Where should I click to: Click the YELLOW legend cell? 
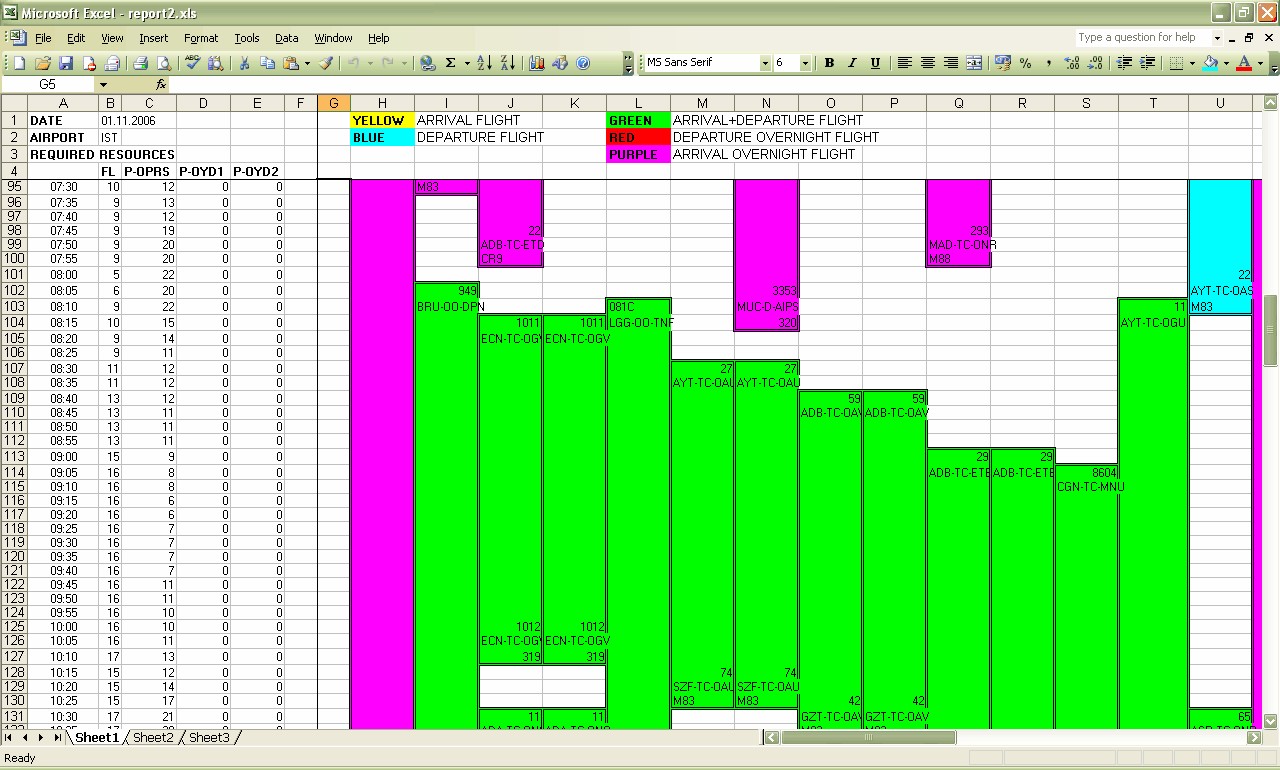(x=382, y=120)
